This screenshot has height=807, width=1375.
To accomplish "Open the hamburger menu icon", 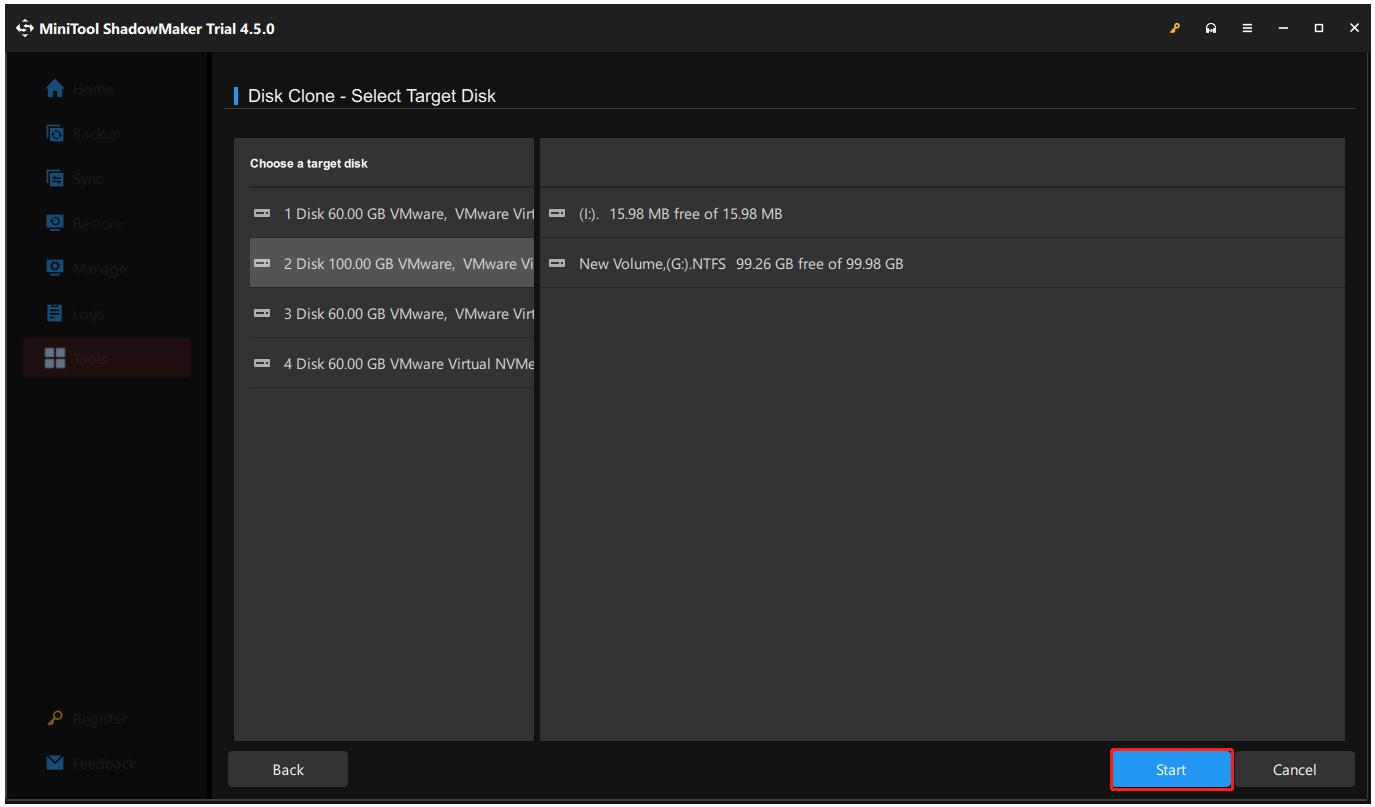I will coord(1247,29).
